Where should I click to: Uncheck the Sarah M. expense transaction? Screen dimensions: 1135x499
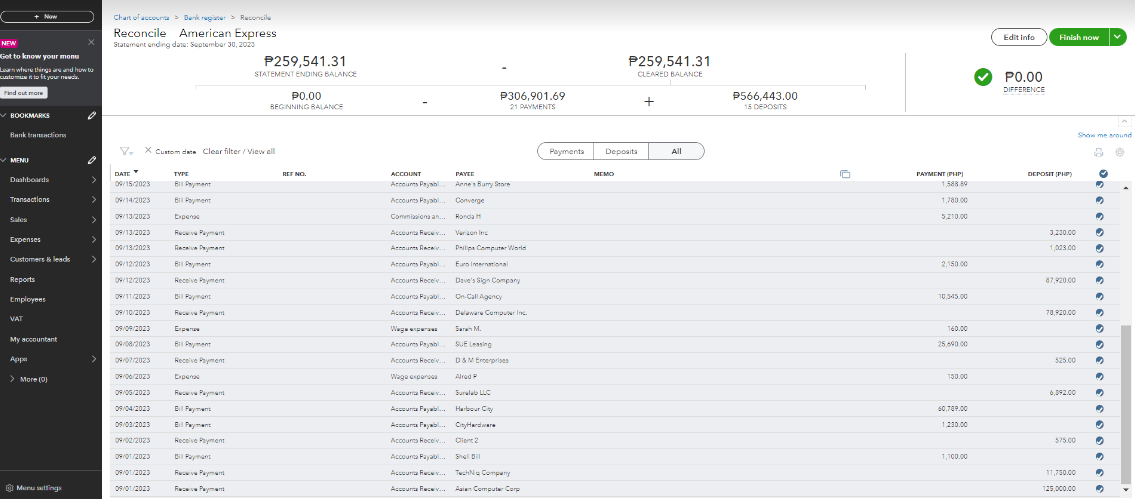pyautogui.click(x=1100, y=328)
